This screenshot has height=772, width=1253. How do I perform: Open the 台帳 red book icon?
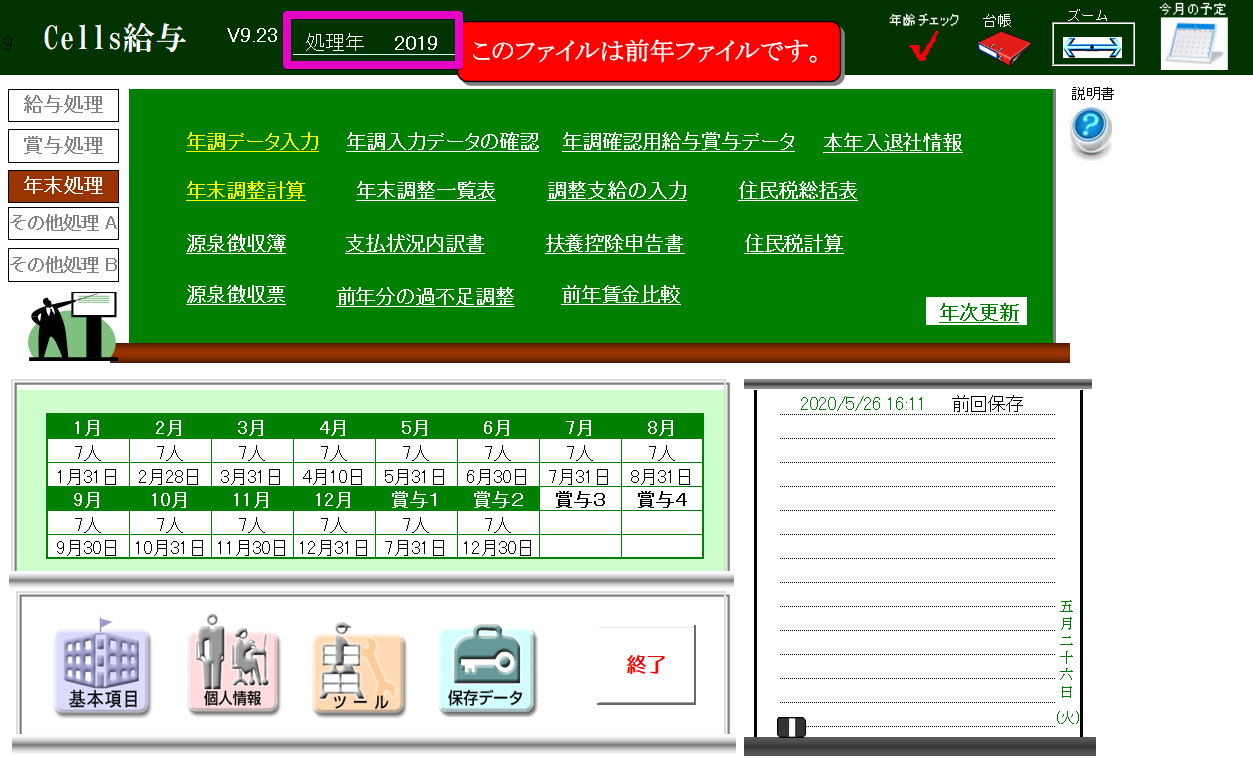tap(1003, 47)
